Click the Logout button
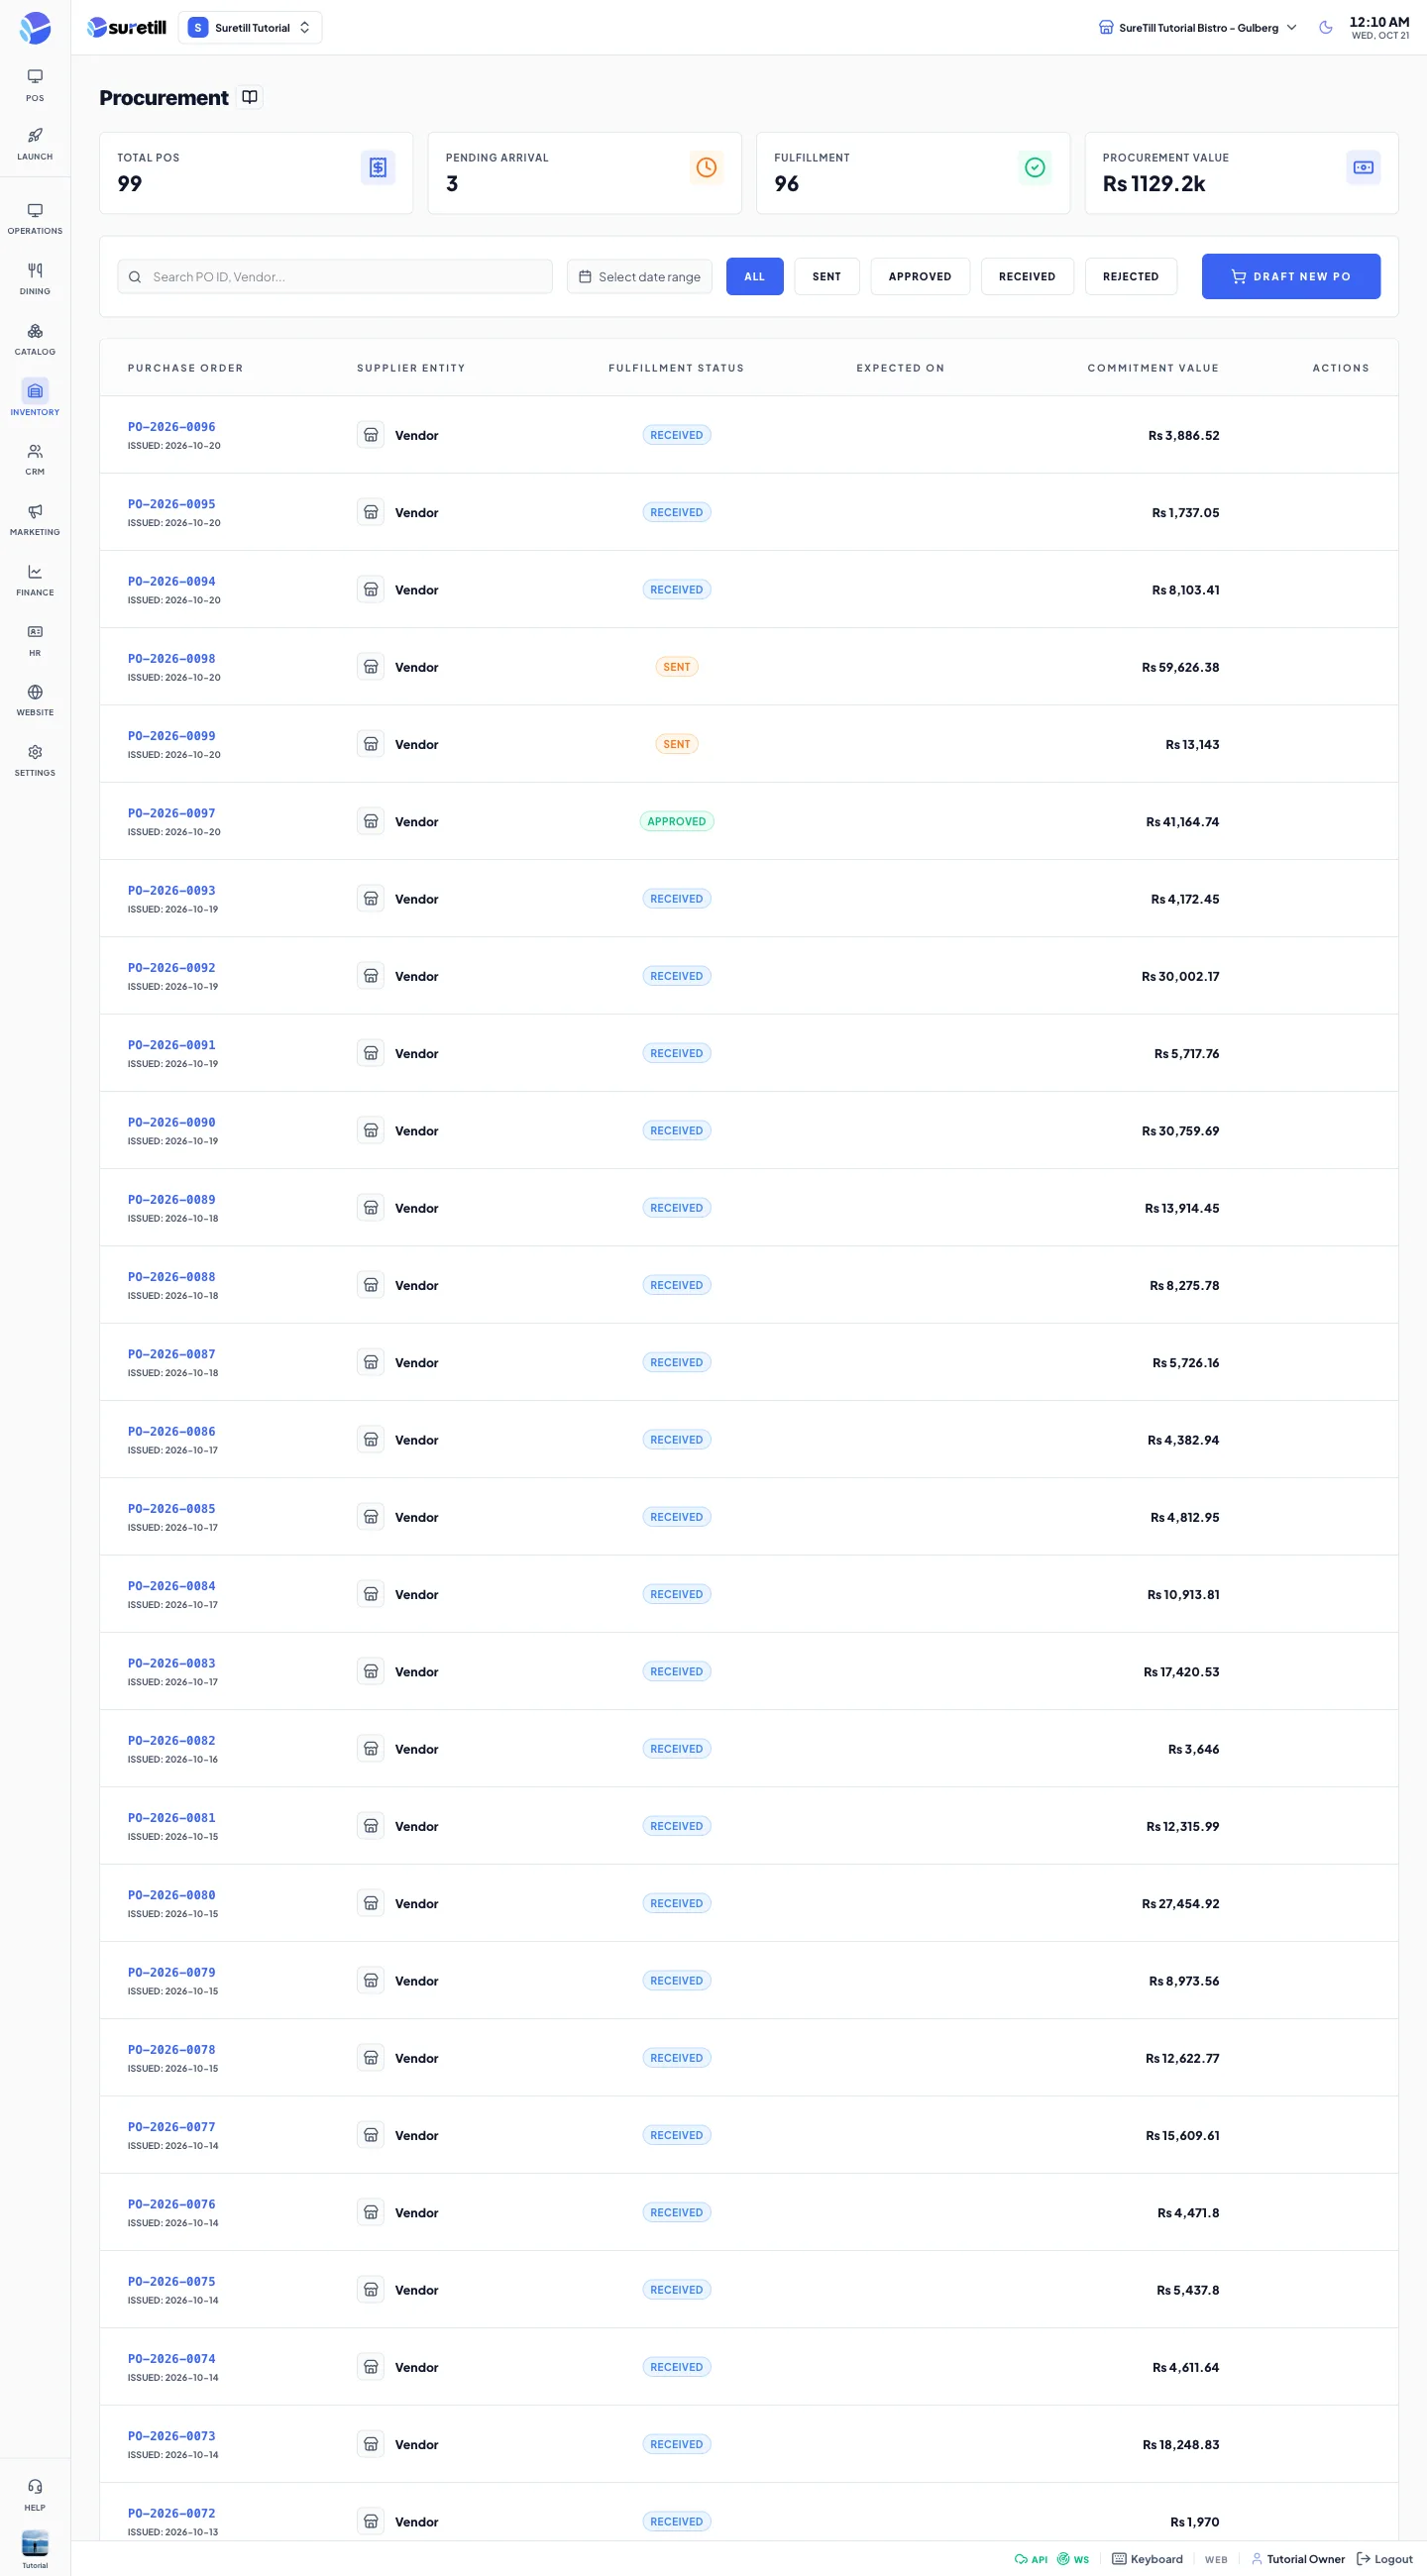Viewport: 1427px width, 2576px height. (x=1384, y=2558)
